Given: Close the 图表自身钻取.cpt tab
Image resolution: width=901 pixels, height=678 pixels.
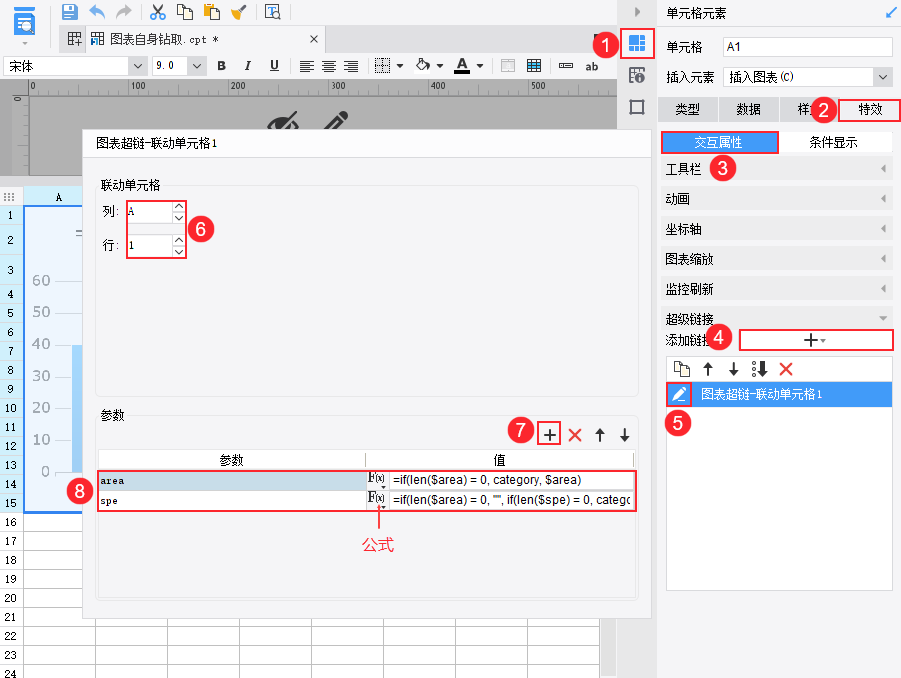Looking at the screenshot, I should tap(314, 39).
